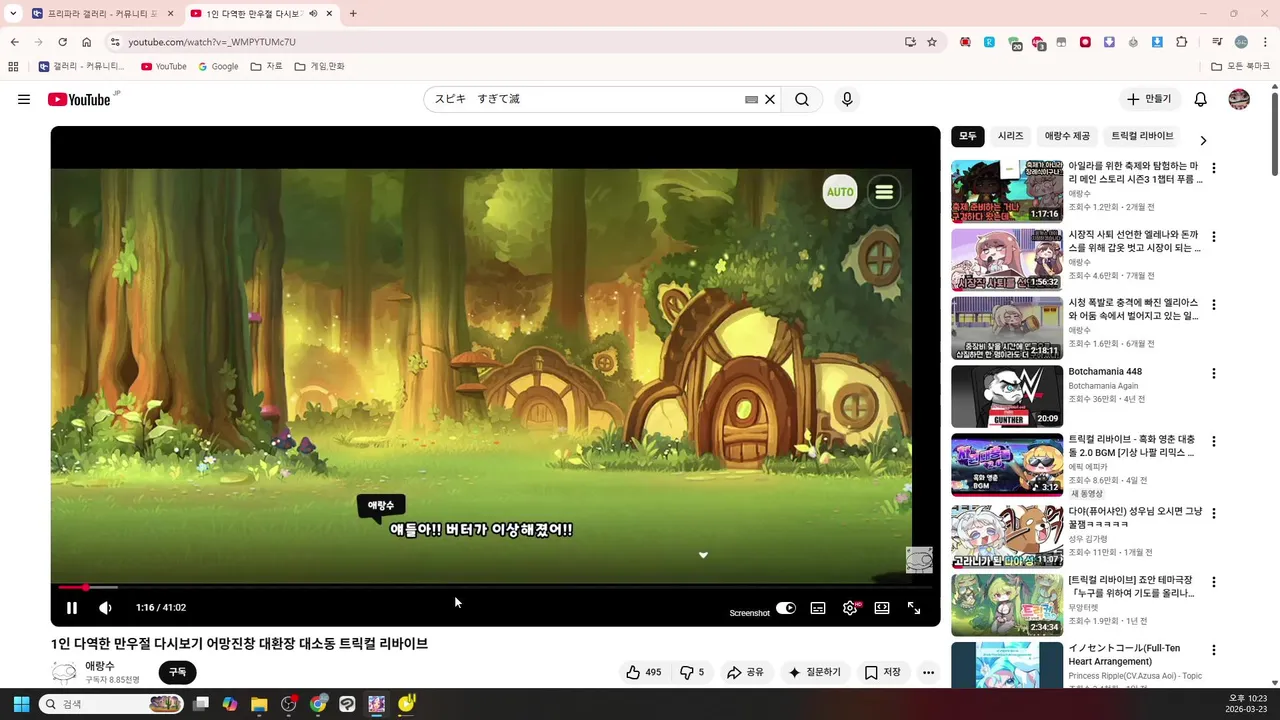Like the video (495)
Viewport: 1280px width, 720px height.
coord(643,672)
